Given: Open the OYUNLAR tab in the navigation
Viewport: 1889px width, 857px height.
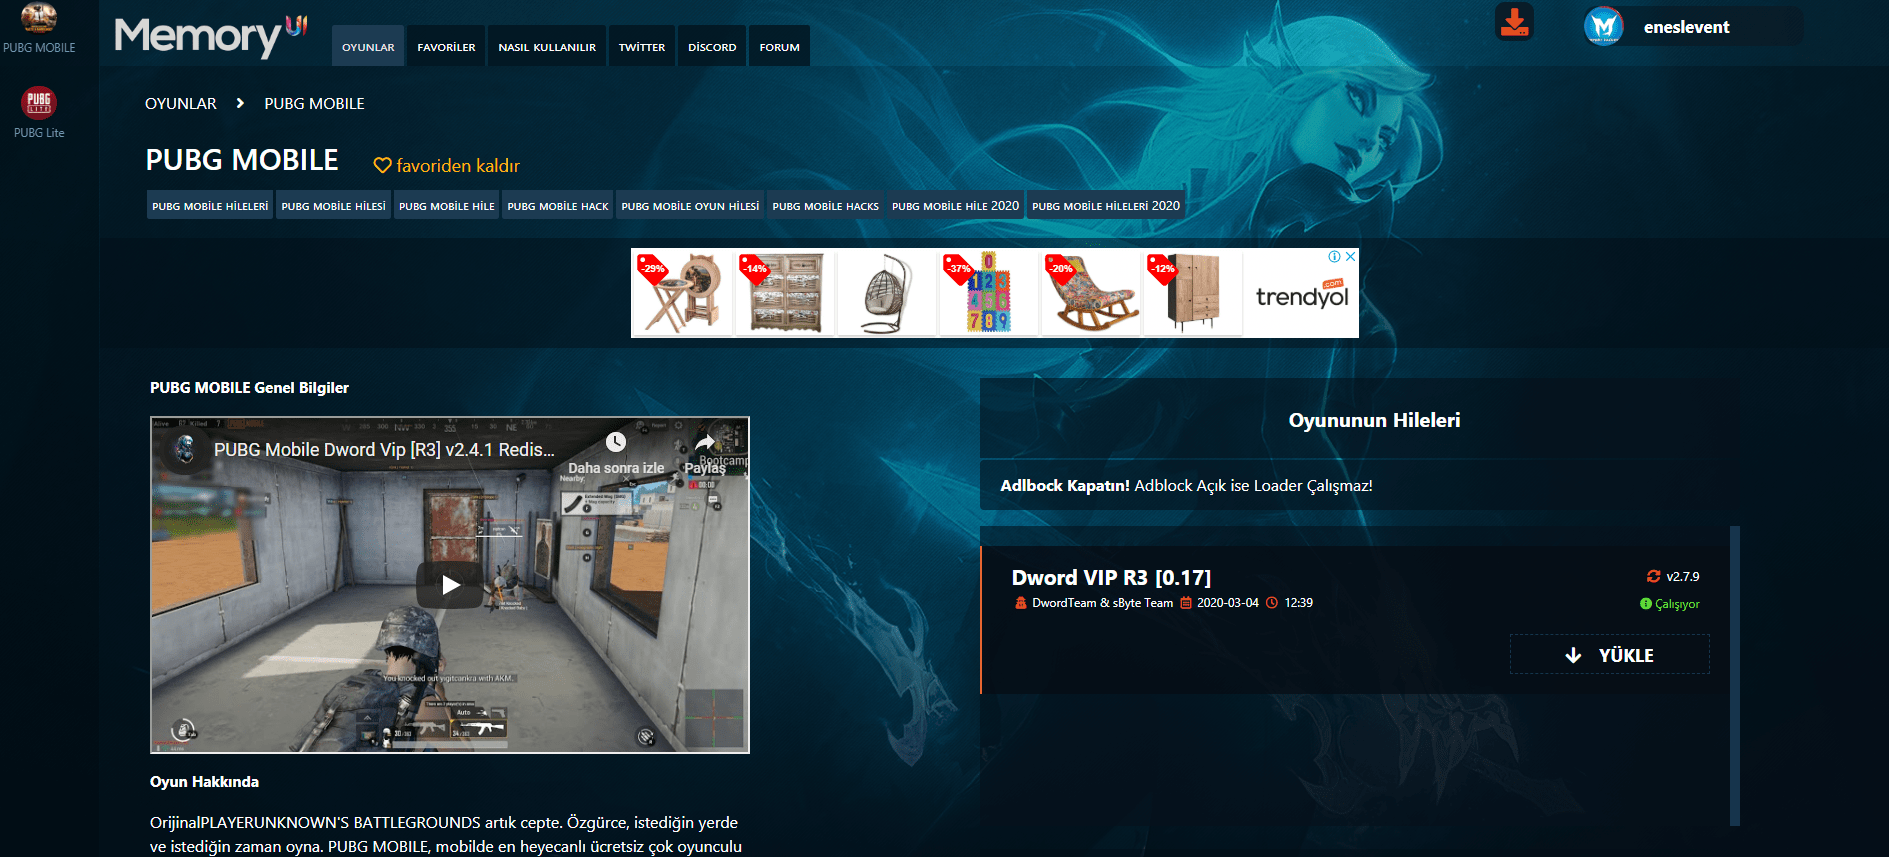Looking at the screenshot, I should coord(368,46).
